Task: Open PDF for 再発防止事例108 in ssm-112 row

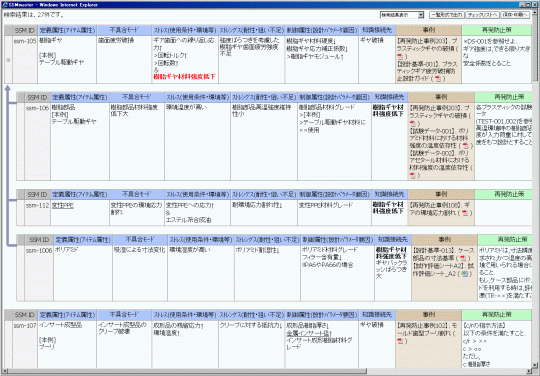Action: [x=465, y=213]
